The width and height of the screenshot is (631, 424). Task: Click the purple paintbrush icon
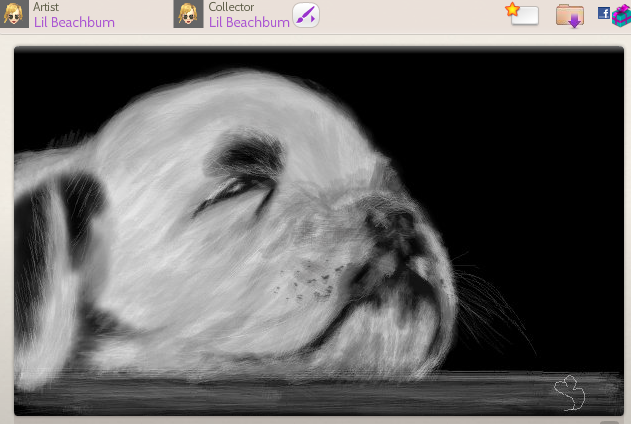[305, 15]
